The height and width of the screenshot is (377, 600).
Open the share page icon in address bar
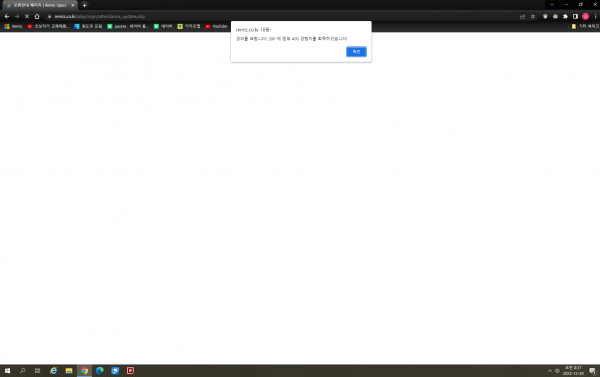click(522, 16)
